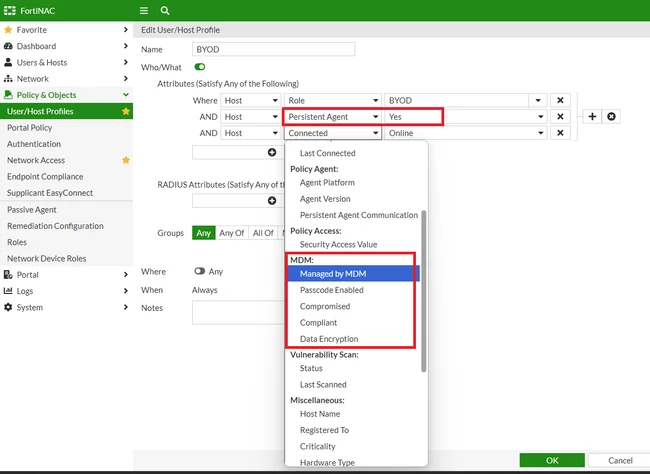Expand the Dashboard menu chevron
This screenshot has width=650, height=474.
[126, 46]
